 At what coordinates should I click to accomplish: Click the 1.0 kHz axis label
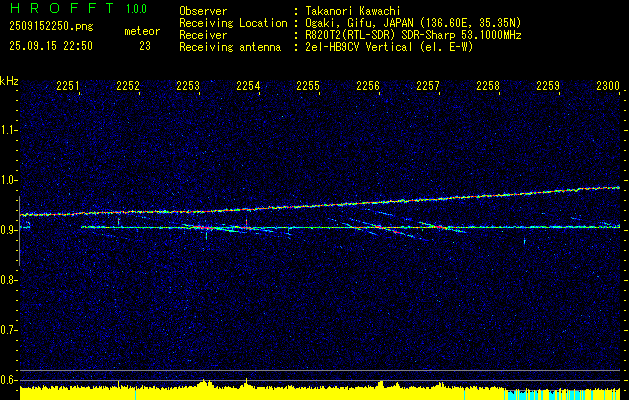coord(8,180)
